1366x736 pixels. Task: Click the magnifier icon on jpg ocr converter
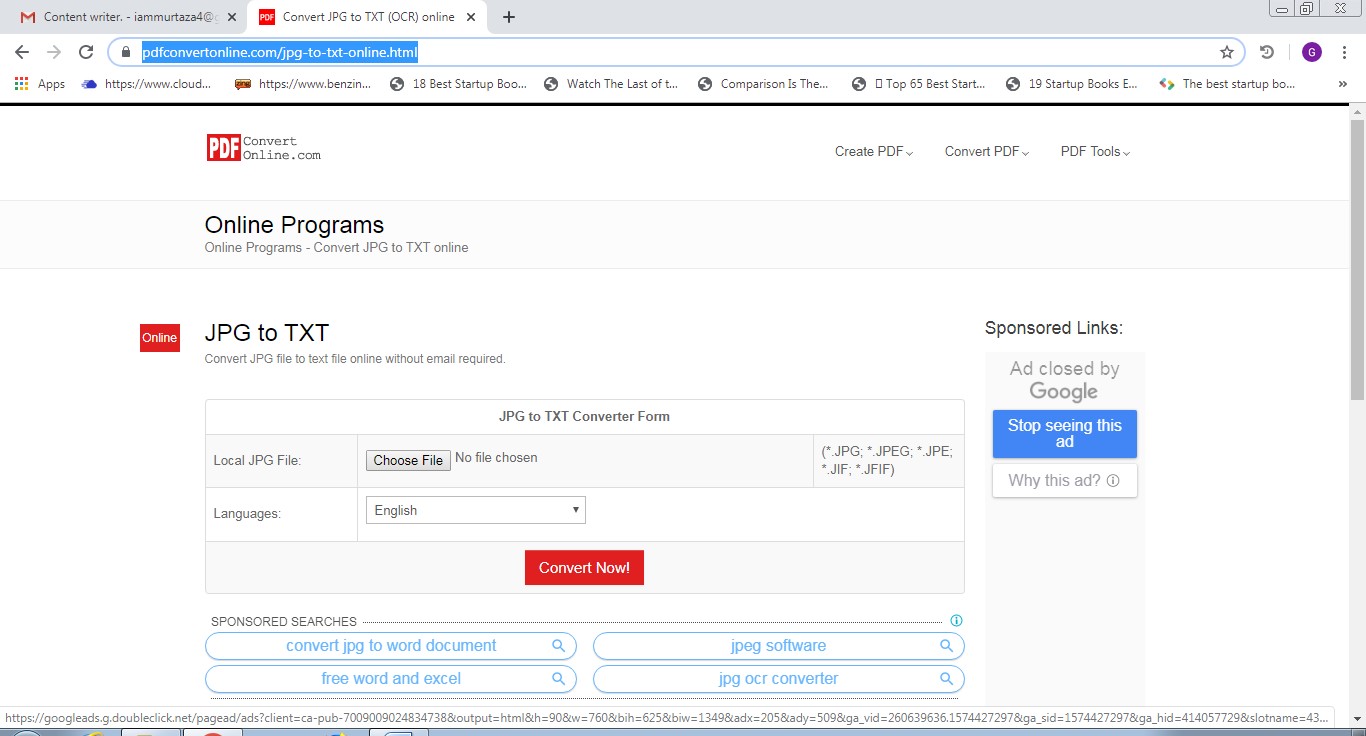click(946, 679)
